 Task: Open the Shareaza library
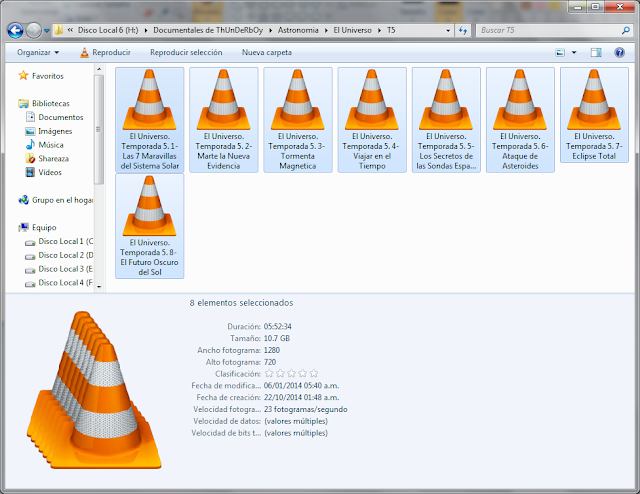point(47,158)
